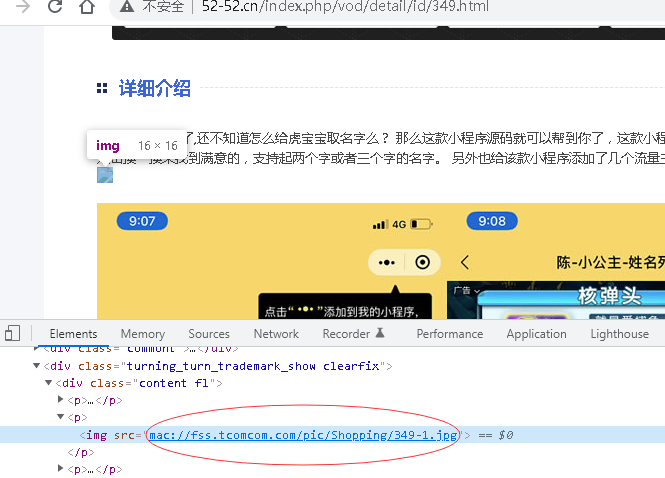Viewport: 665px width, 478px height.
Task: Reload the page with refresh icon
Action: (x=54, y=7)
